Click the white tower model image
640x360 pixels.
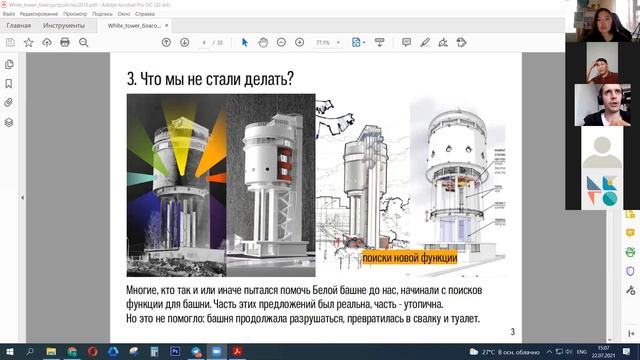(x=271, y=185)
